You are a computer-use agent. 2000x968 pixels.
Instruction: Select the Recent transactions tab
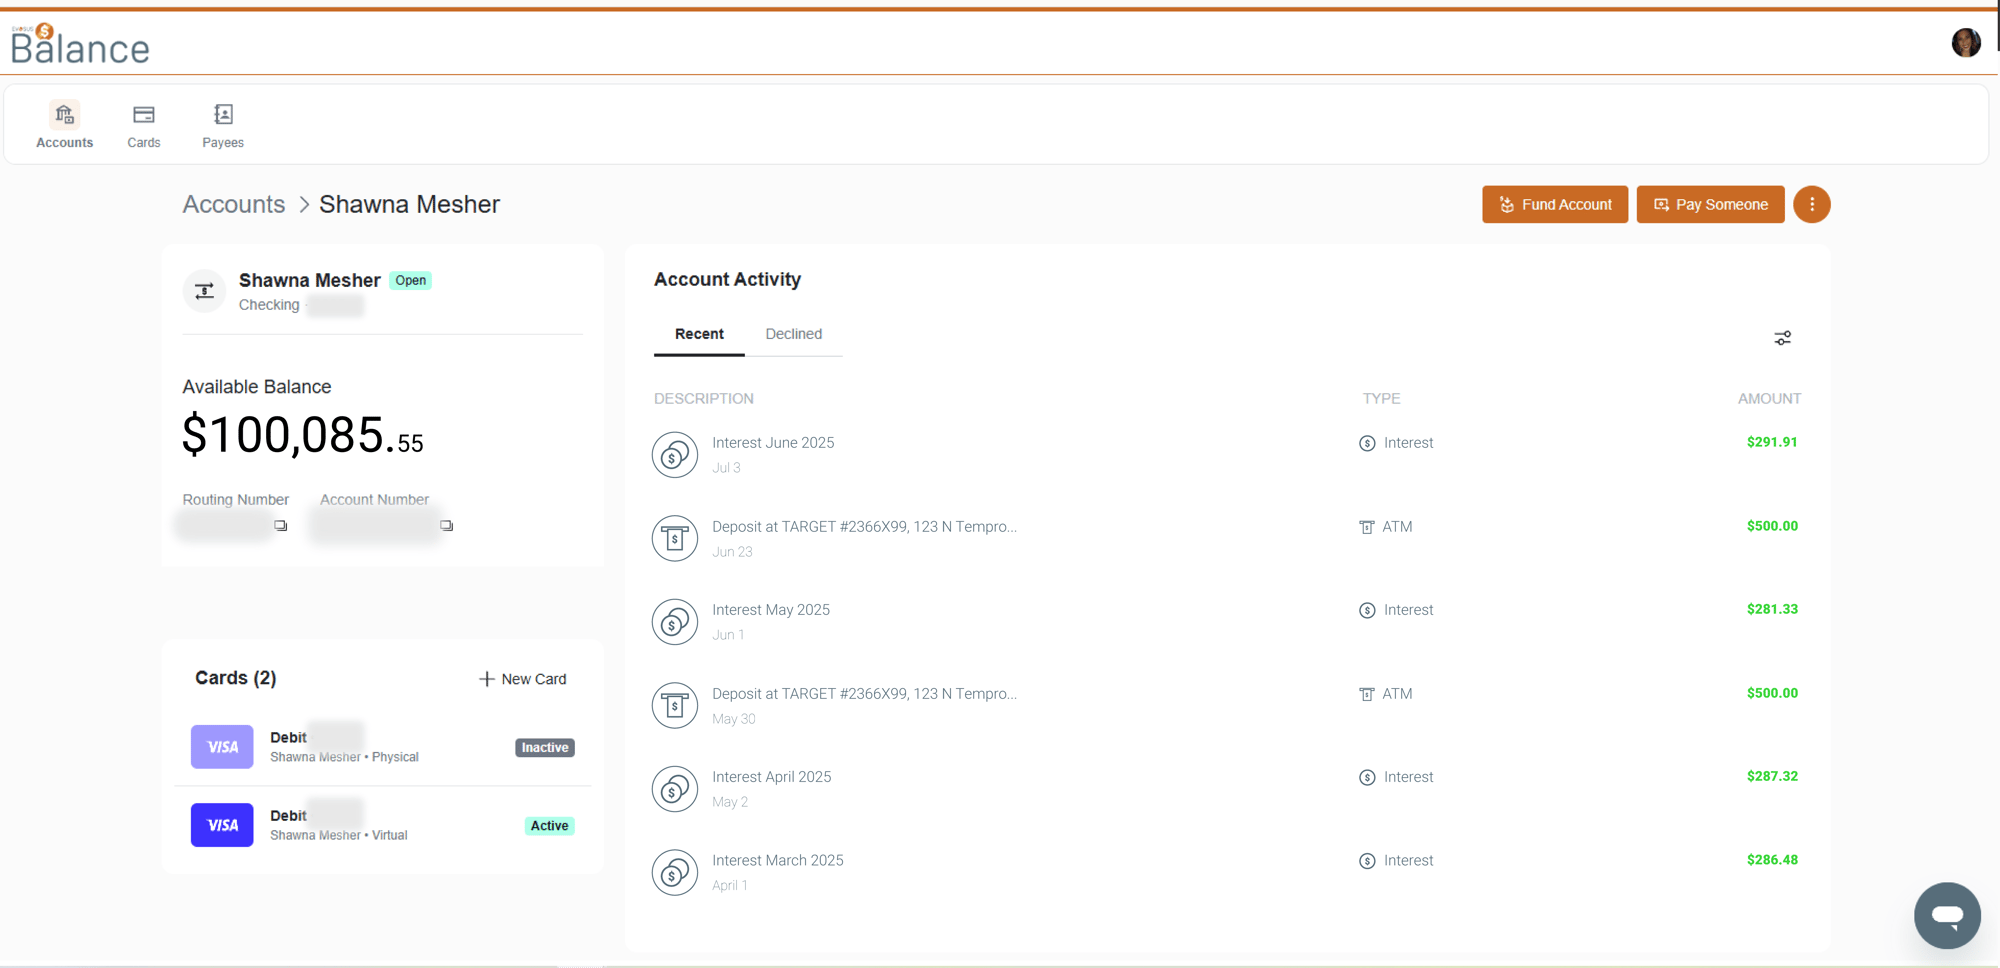698,334
